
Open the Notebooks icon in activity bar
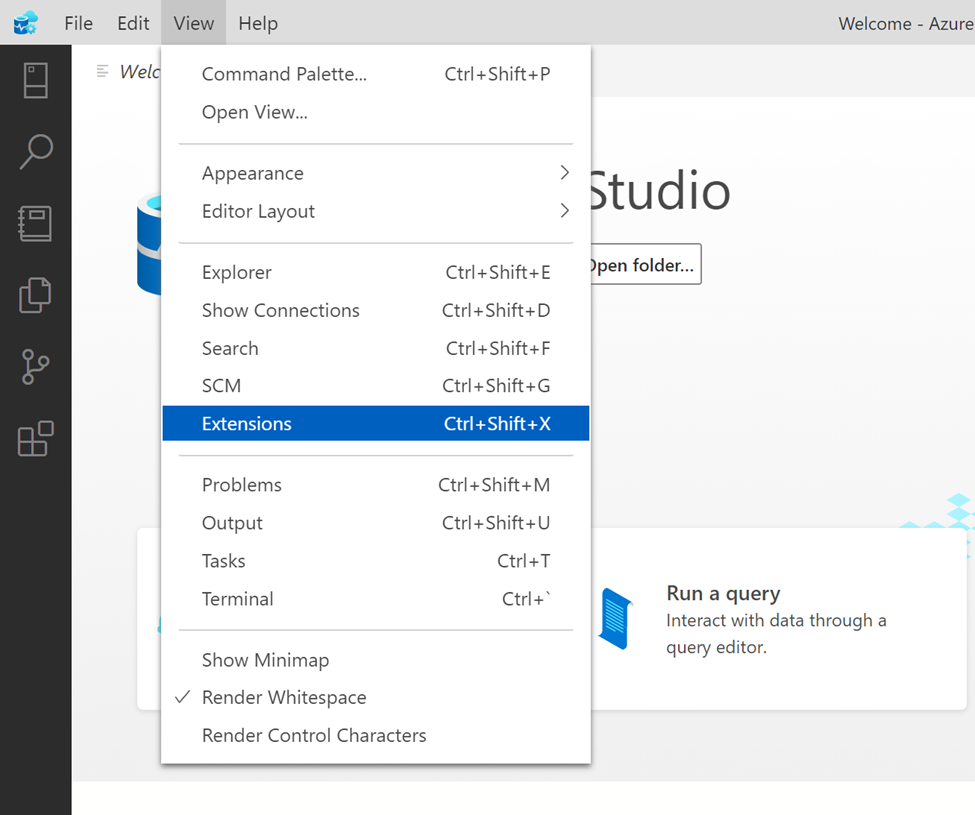(x=35, y=224)
